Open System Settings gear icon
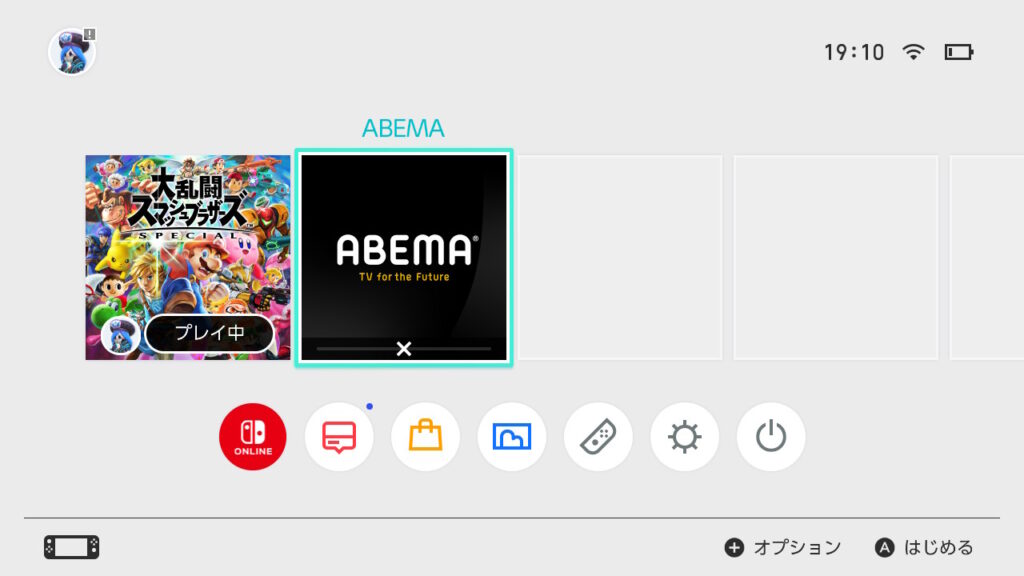1024x576 pixels. [684, 436]
